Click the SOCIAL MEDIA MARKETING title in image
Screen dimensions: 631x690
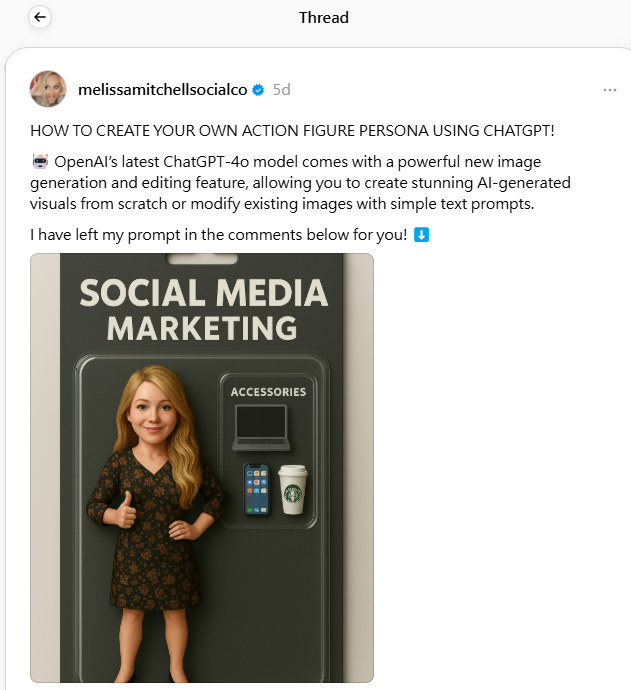click(x=203, y=310)
